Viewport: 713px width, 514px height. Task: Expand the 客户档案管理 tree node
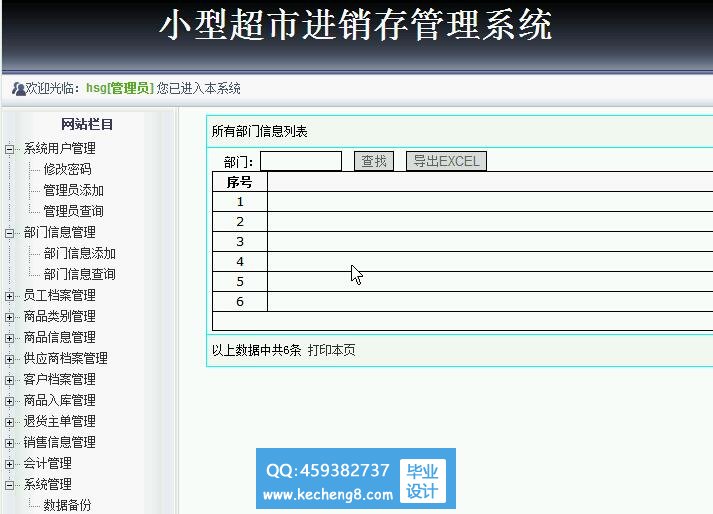click(x=9, y=380)
